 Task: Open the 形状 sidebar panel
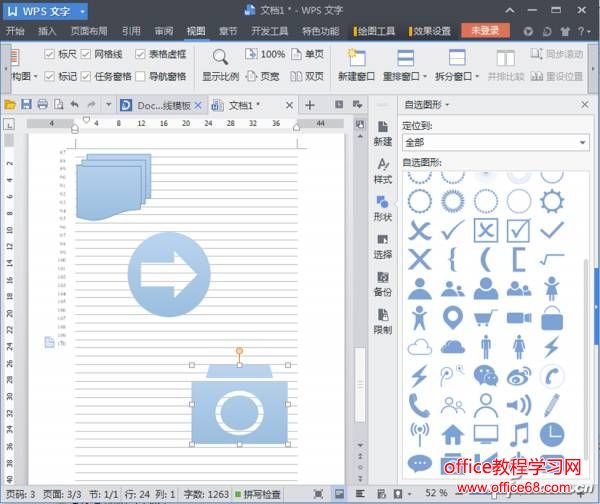coord(383,207)
